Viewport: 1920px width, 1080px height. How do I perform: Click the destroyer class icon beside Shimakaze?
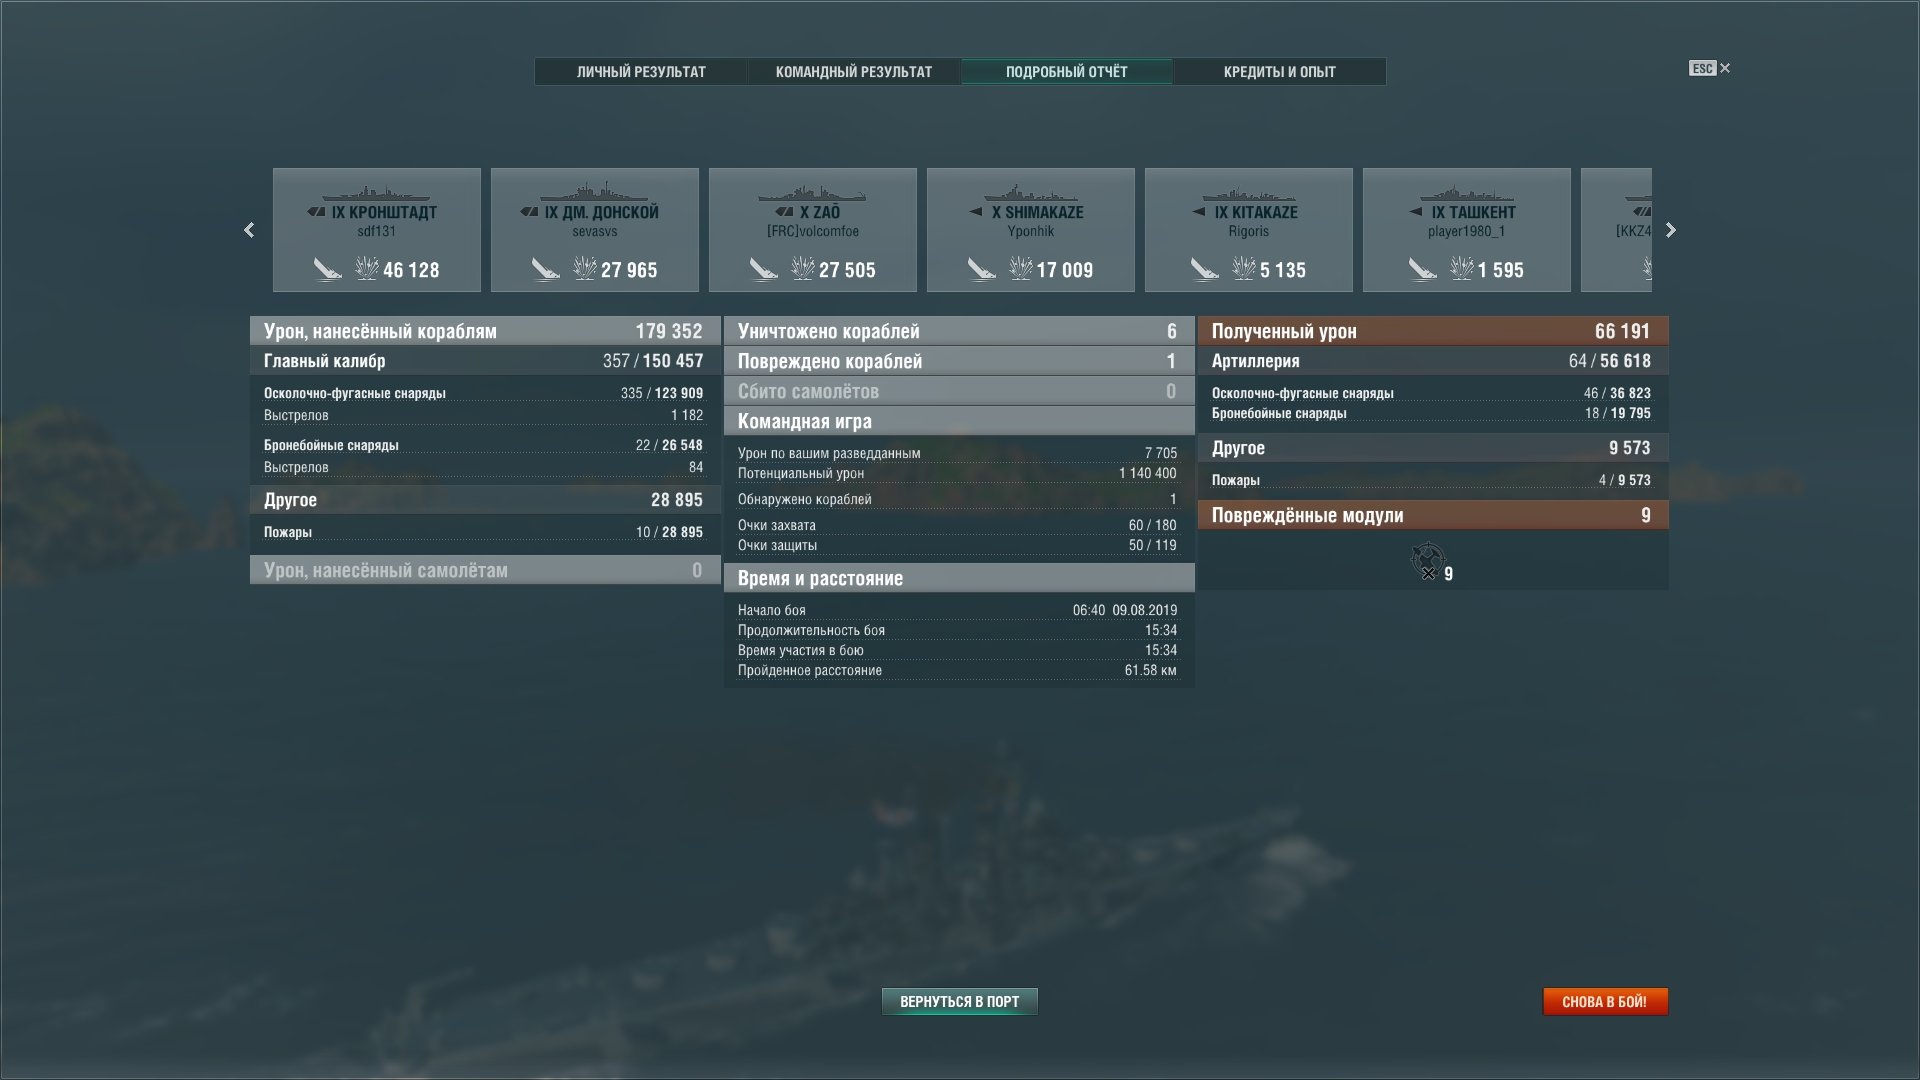click(x=975, y=212)
